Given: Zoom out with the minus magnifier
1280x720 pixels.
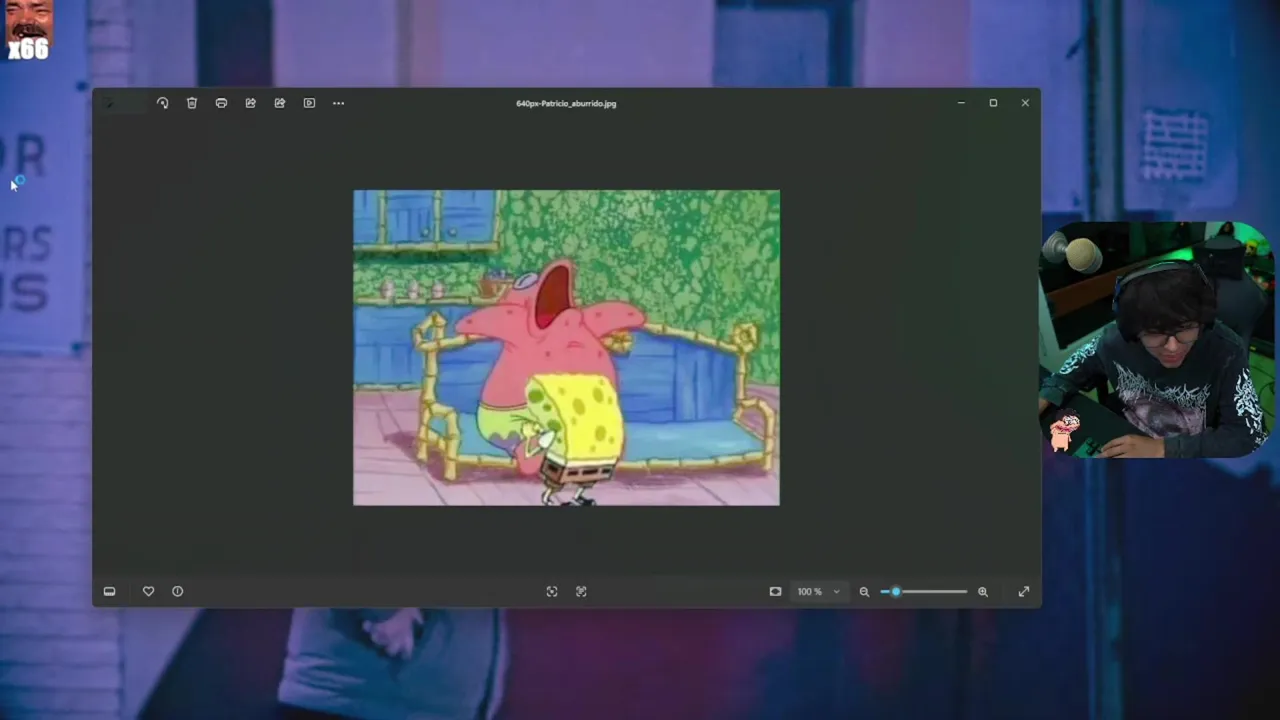Looking at the screenshot, I should 864,591.
